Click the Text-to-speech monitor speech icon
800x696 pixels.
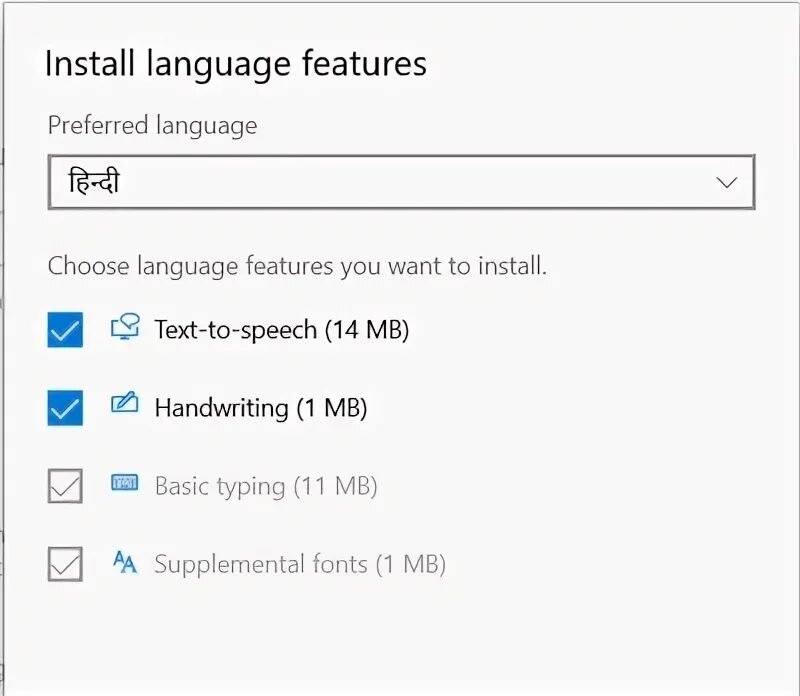pos(124,328)
